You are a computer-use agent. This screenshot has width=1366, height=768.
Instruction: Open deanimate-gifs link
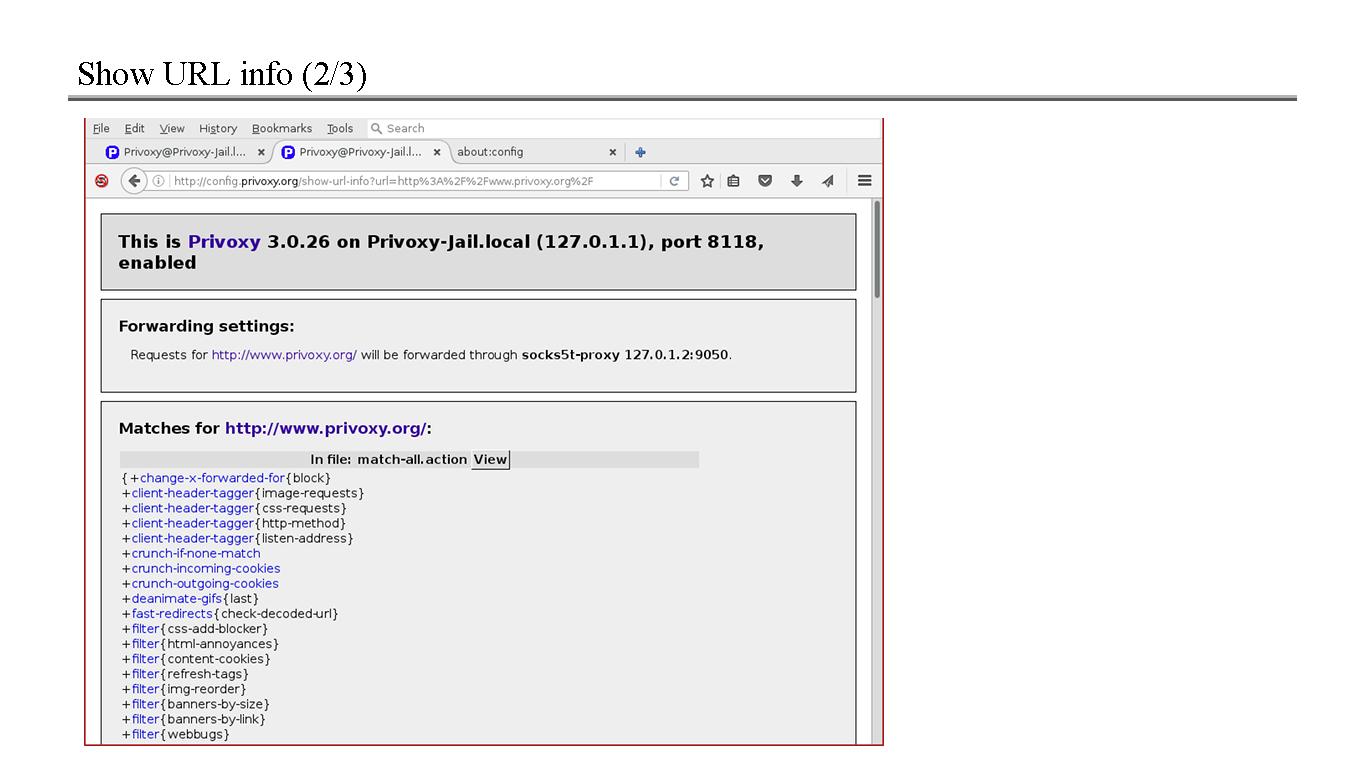pos(177,598)
